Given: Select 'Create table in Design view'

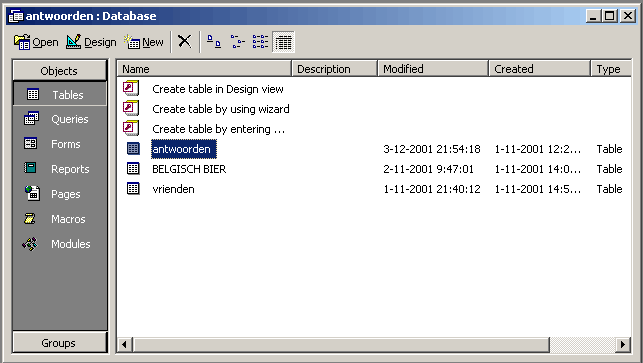Looking at the screenshot, I should [218, 89].
